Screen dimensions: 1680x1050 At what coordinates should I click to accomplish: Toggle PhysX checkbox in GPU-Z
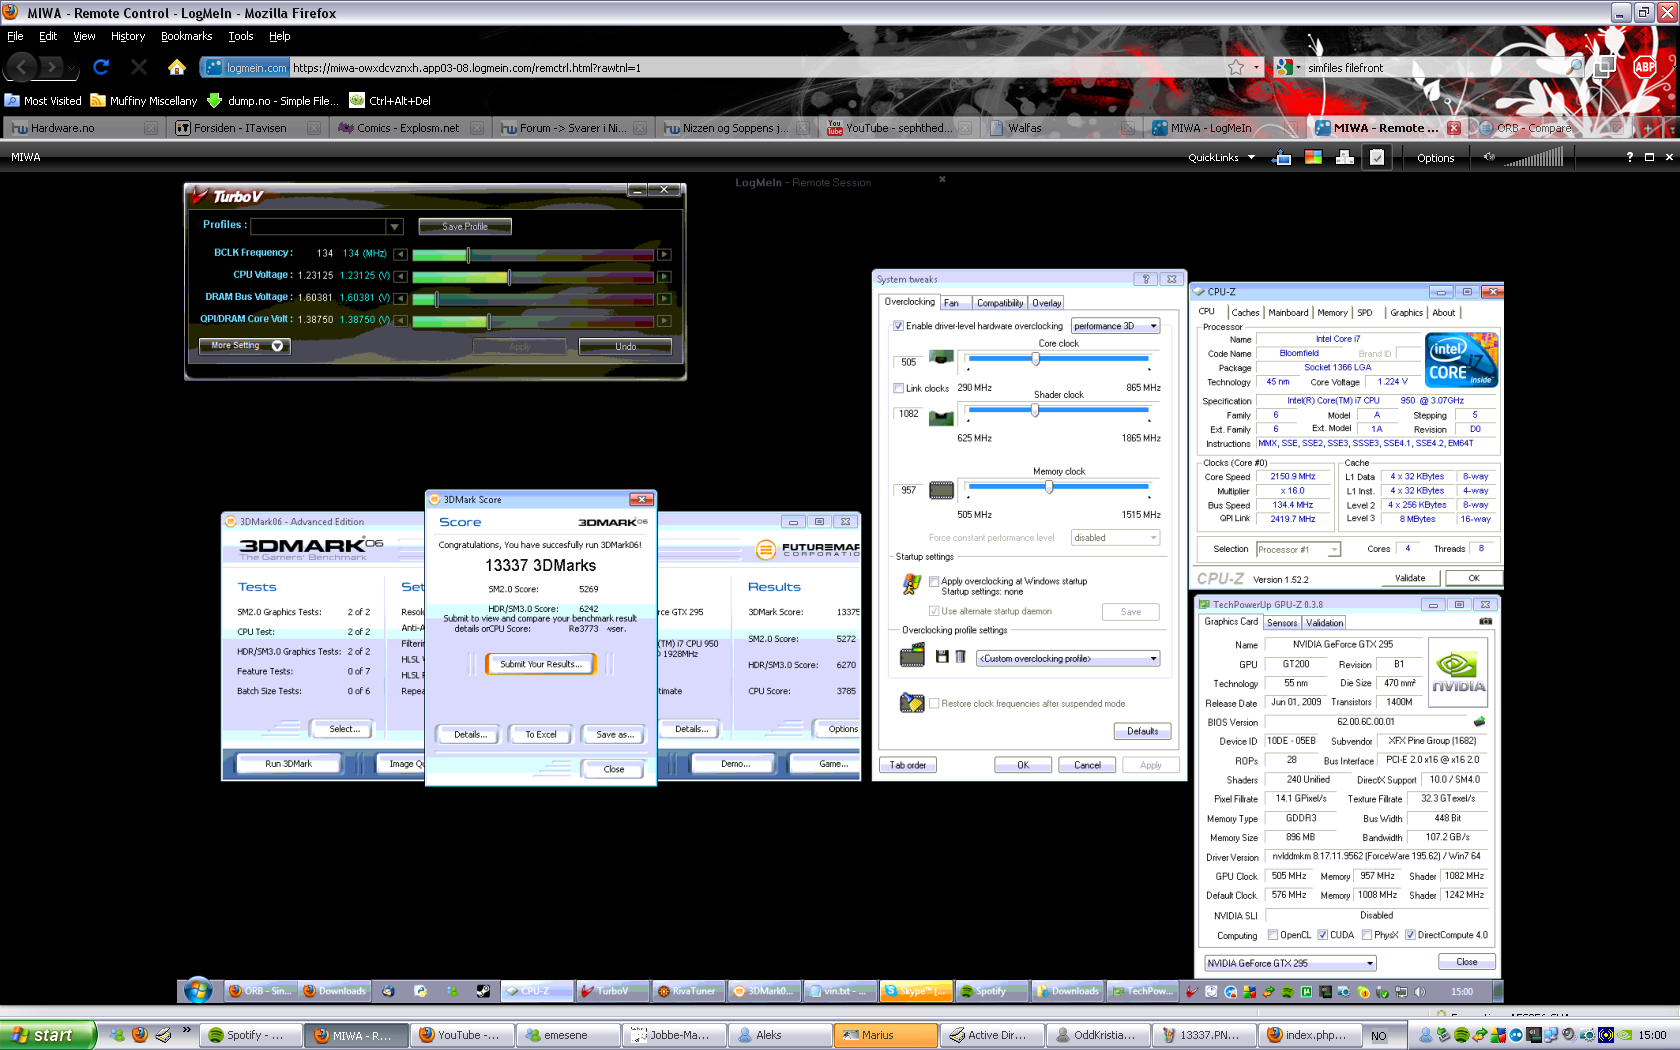point(1367,935)
